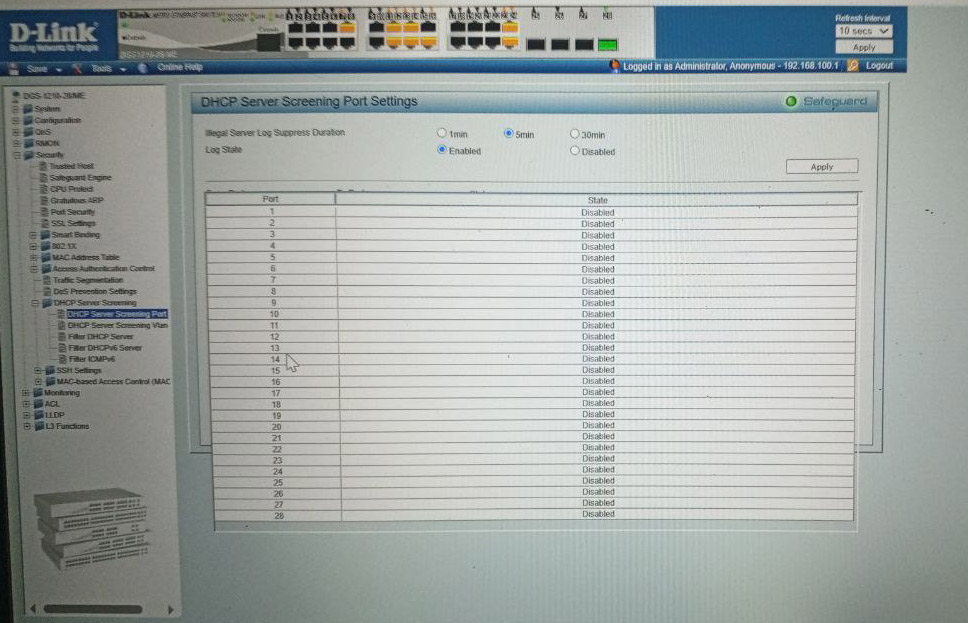The image size is (968, 623).
Task: Click the Port column header
Action: [270, 199]
